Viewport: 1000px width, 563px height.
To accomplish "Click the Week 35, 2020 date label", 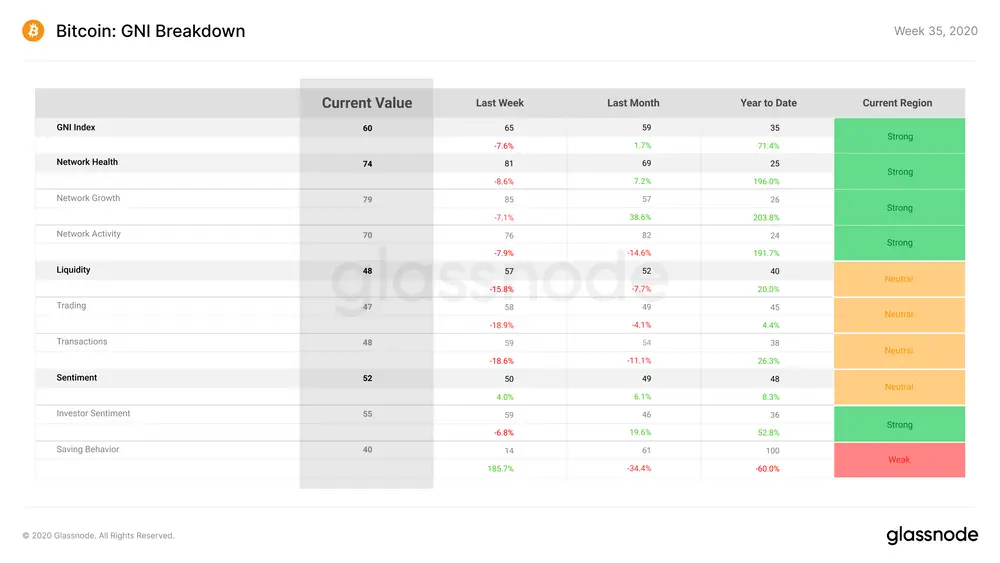I will pos(936,31).
